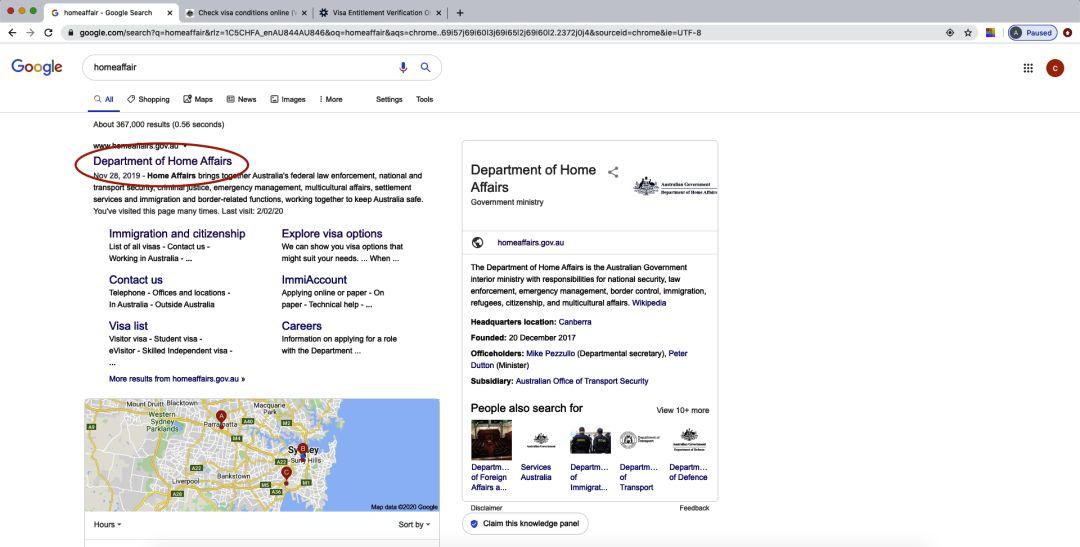Open homeaffairs.gov.au link in knowledge panel

click(530, 242)
